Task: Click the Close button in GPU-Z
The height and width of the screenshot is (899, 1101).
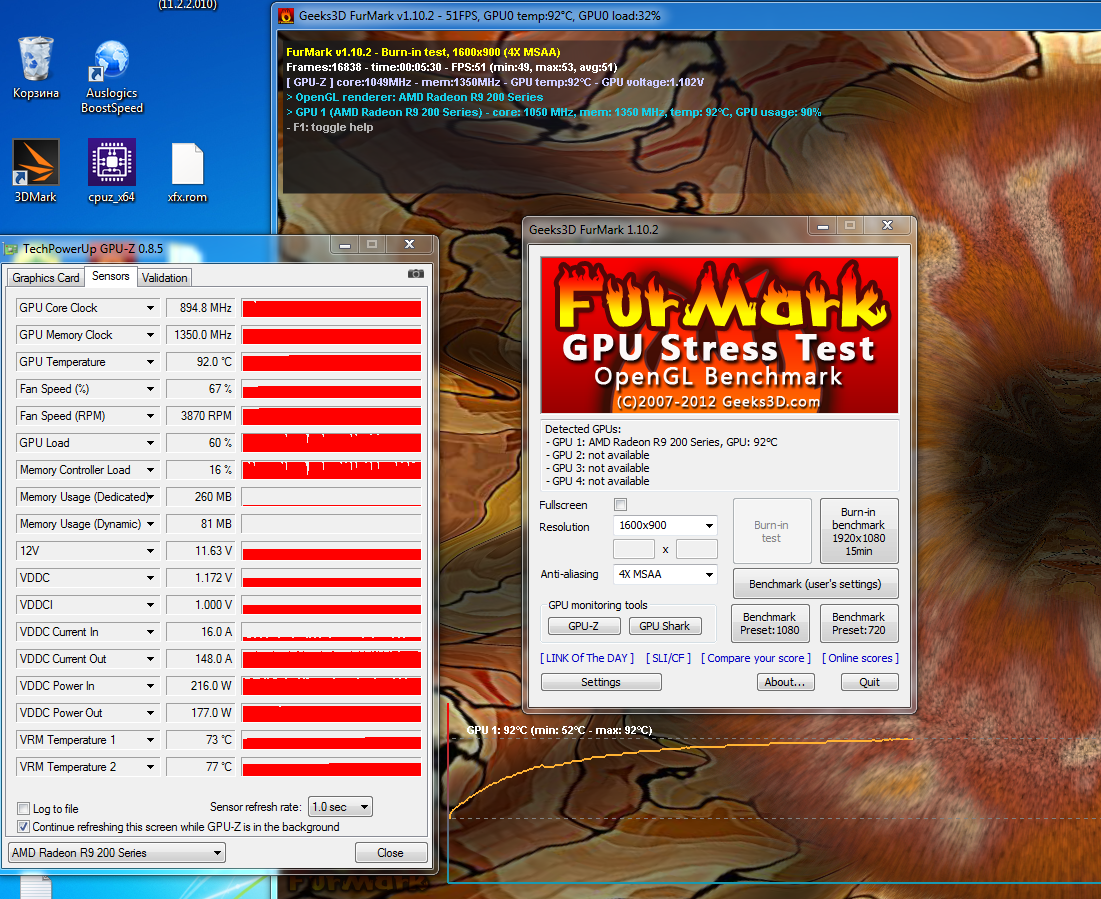Action: [390, 853]
